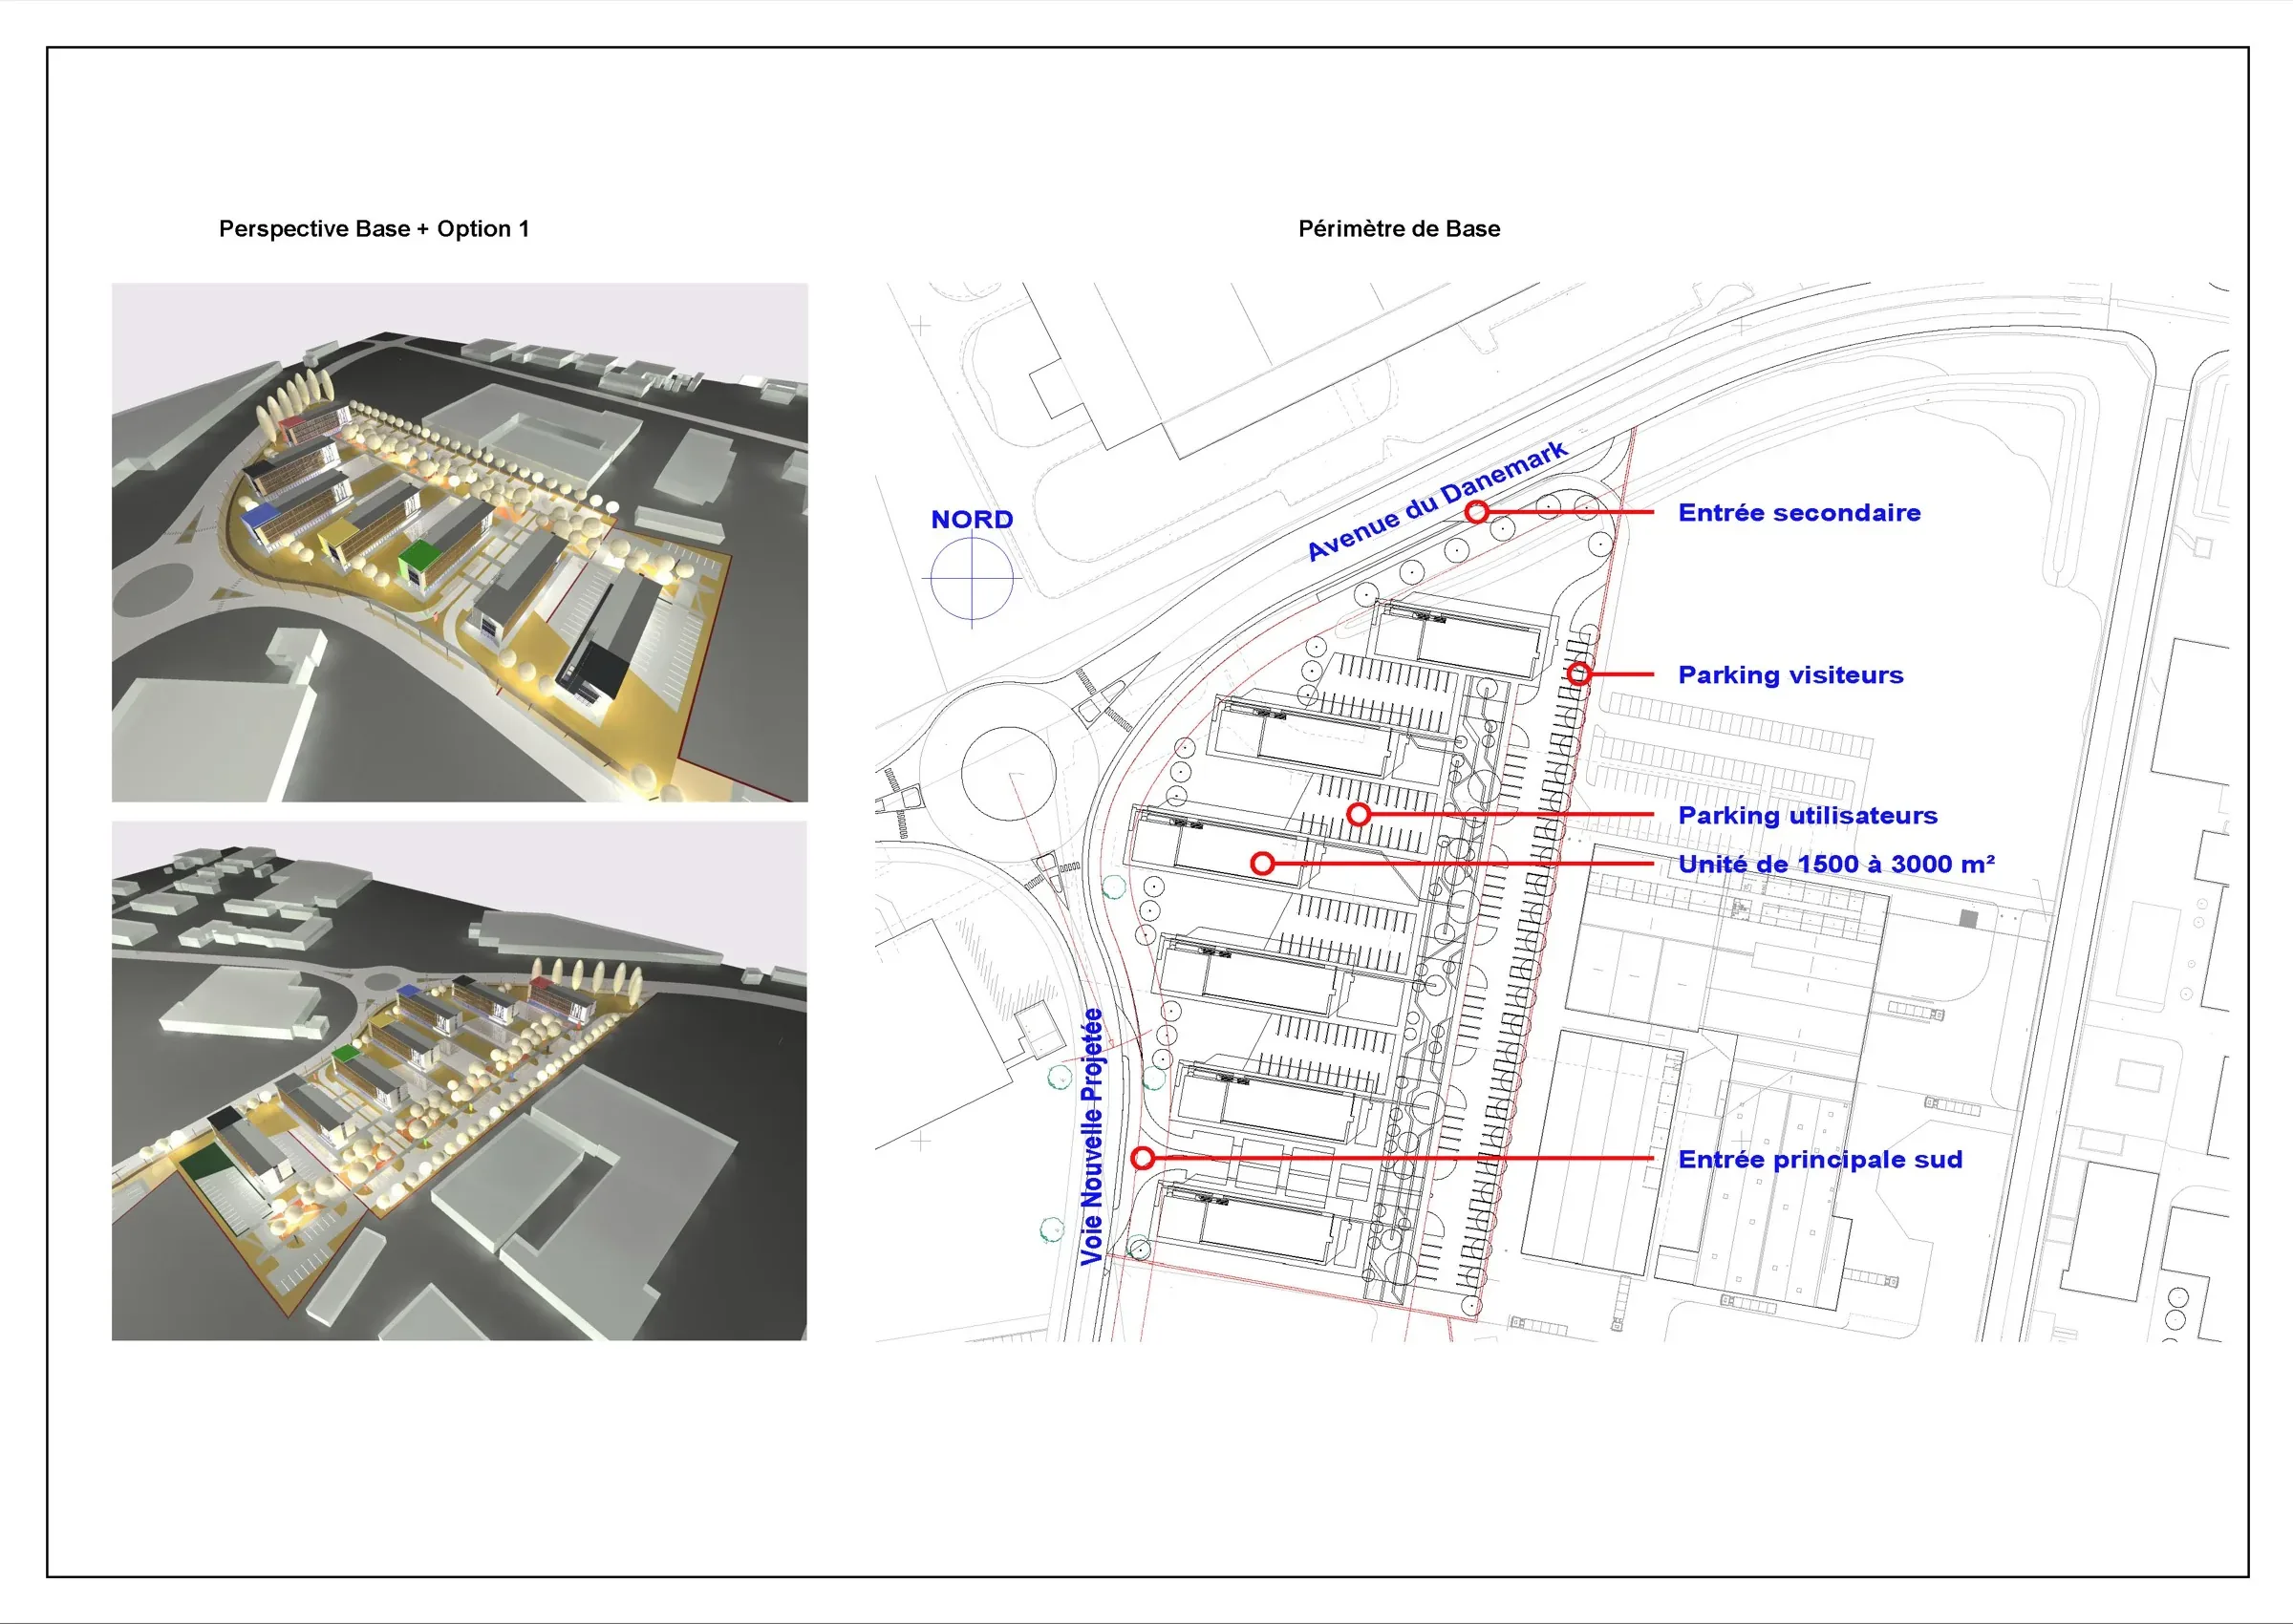Click the 'Perspective Base + Option 1' title
Screen dimensions: 2293x1624
tap(373, 229)
